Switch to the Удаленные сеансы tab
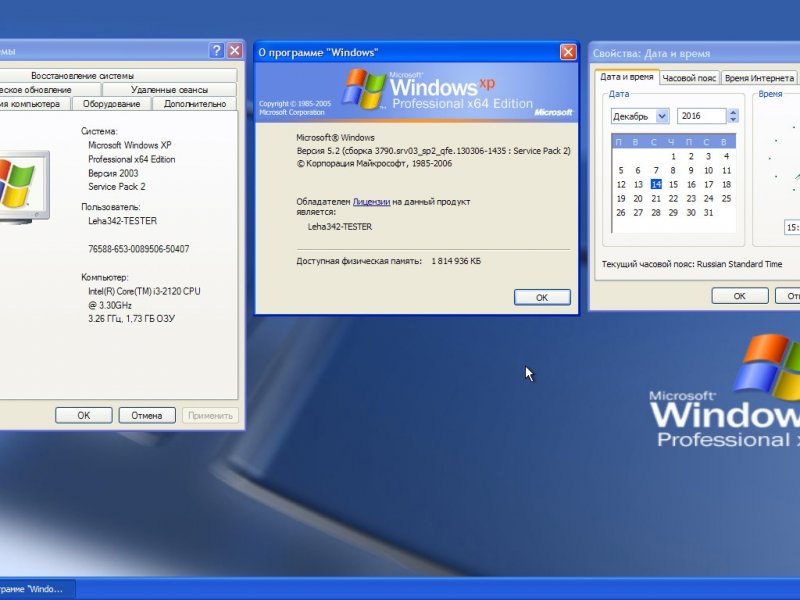Screen dimensions: 800x600 pos(169,90)
